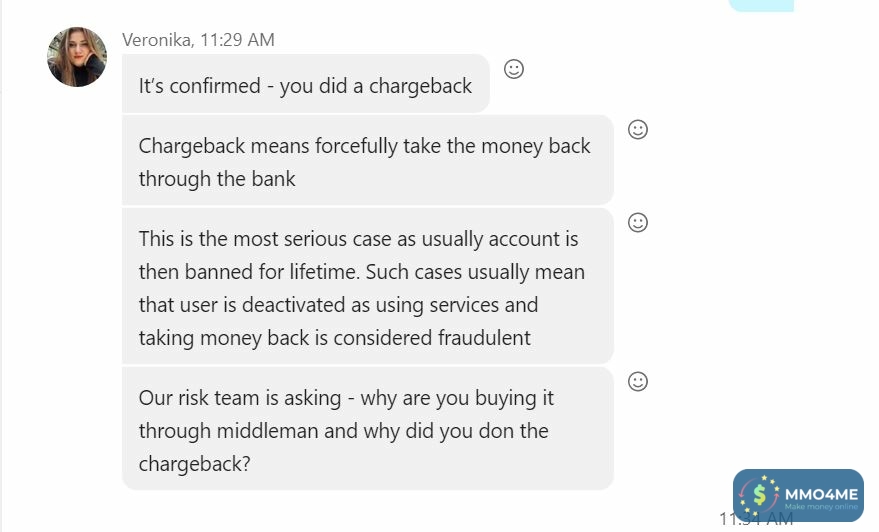Click the "Make money online" tagline
Image resolution: width=879 pixels, height=532 pixels.
[820, 506]
